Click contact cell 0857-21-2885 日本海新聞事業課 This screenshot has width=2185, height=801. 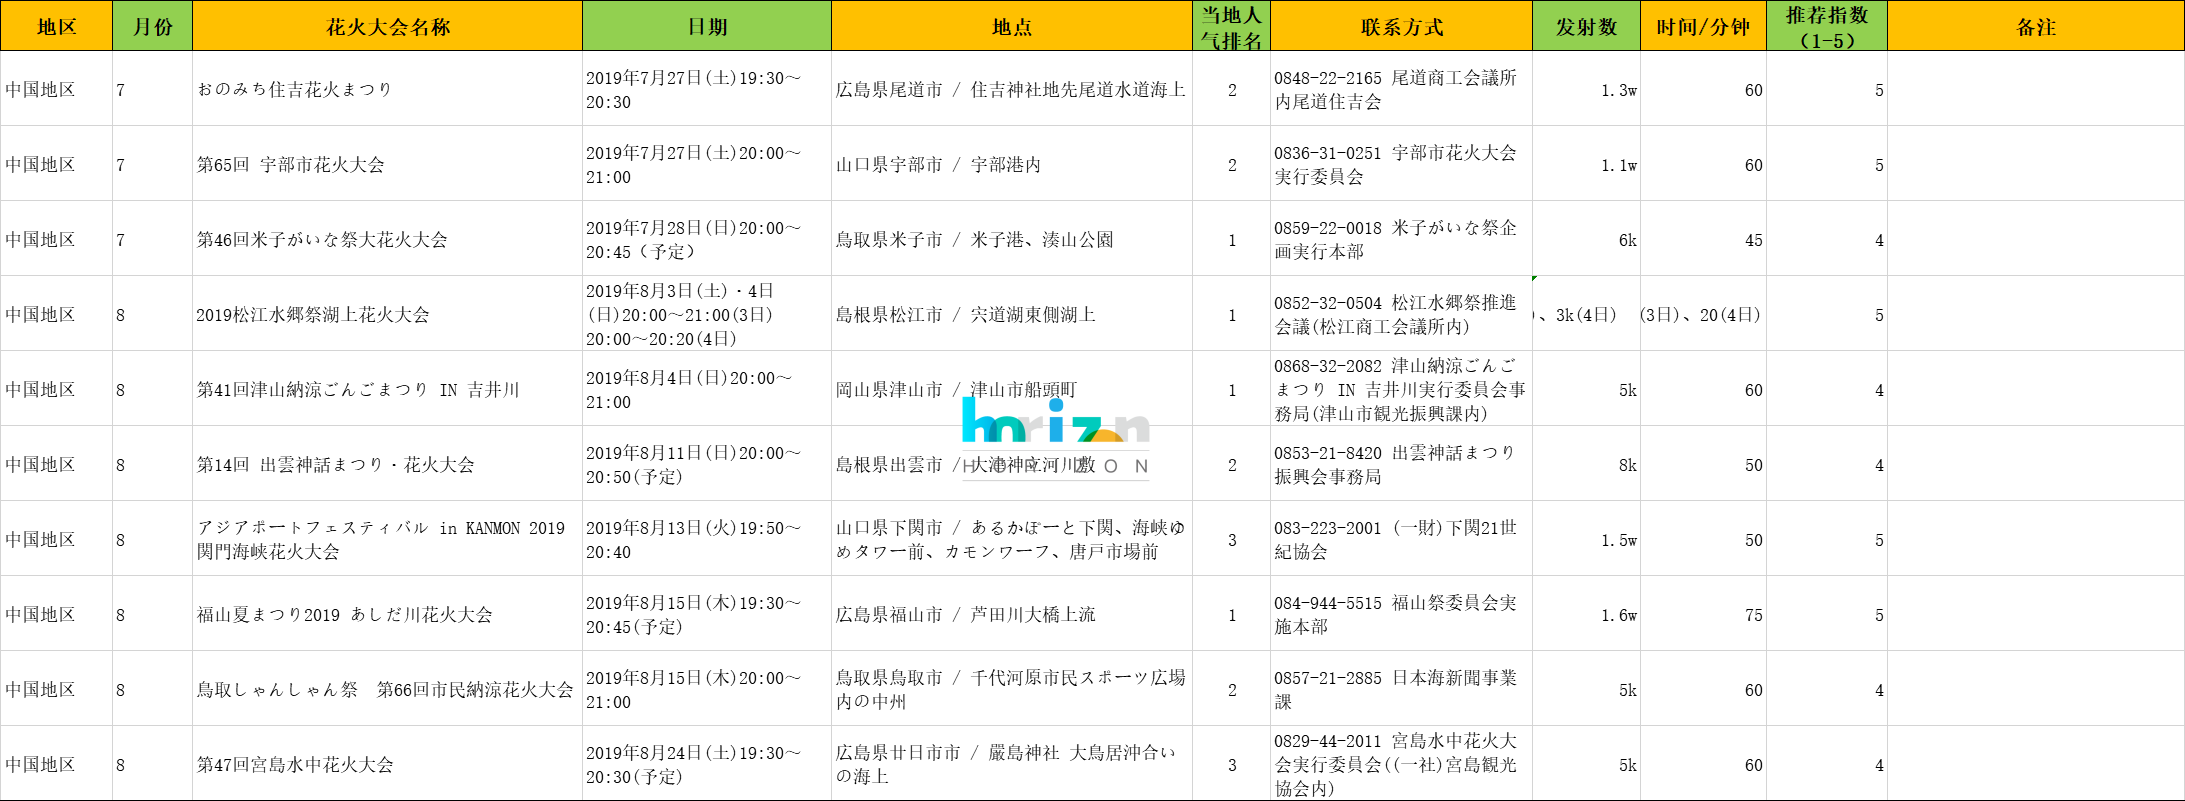point(1401,689)
